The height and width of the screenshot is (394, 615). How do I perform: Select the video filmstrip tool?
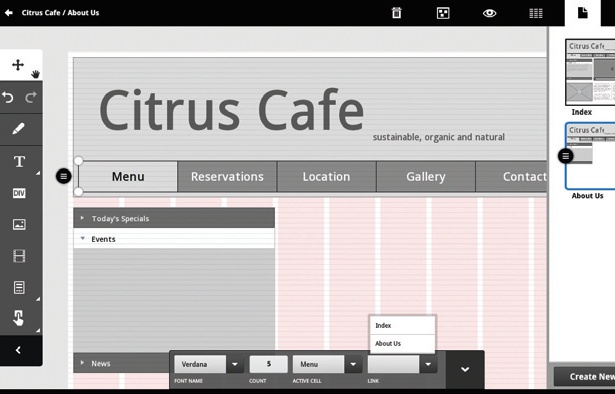pos(19,256)
